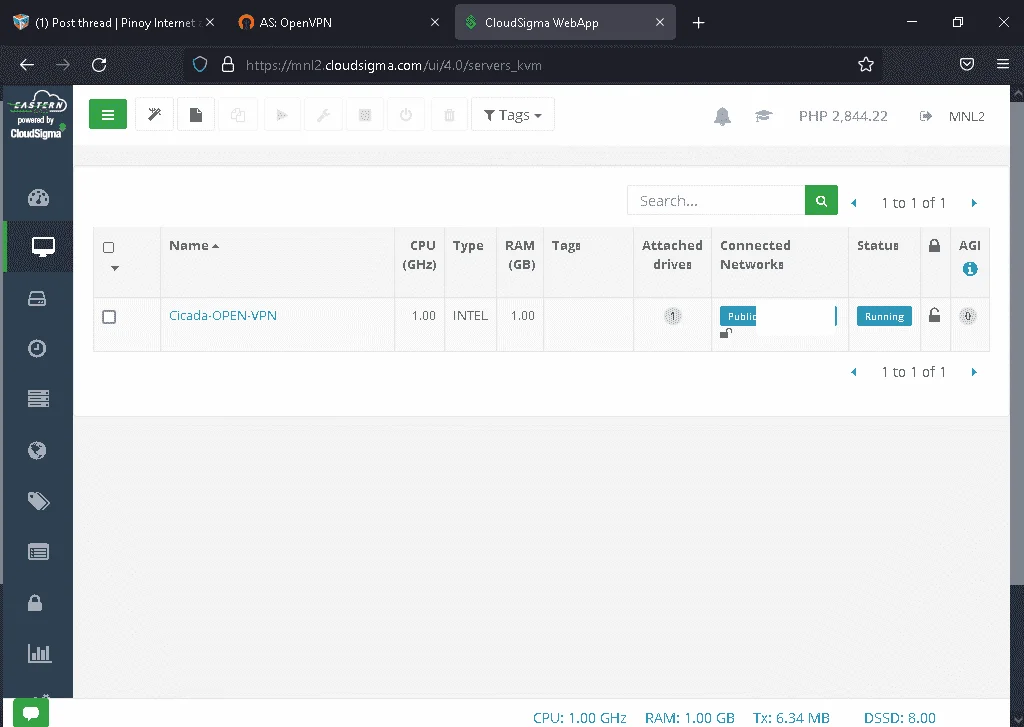
Task: Open the tags icon in sidebar
Action: (39, 501)
